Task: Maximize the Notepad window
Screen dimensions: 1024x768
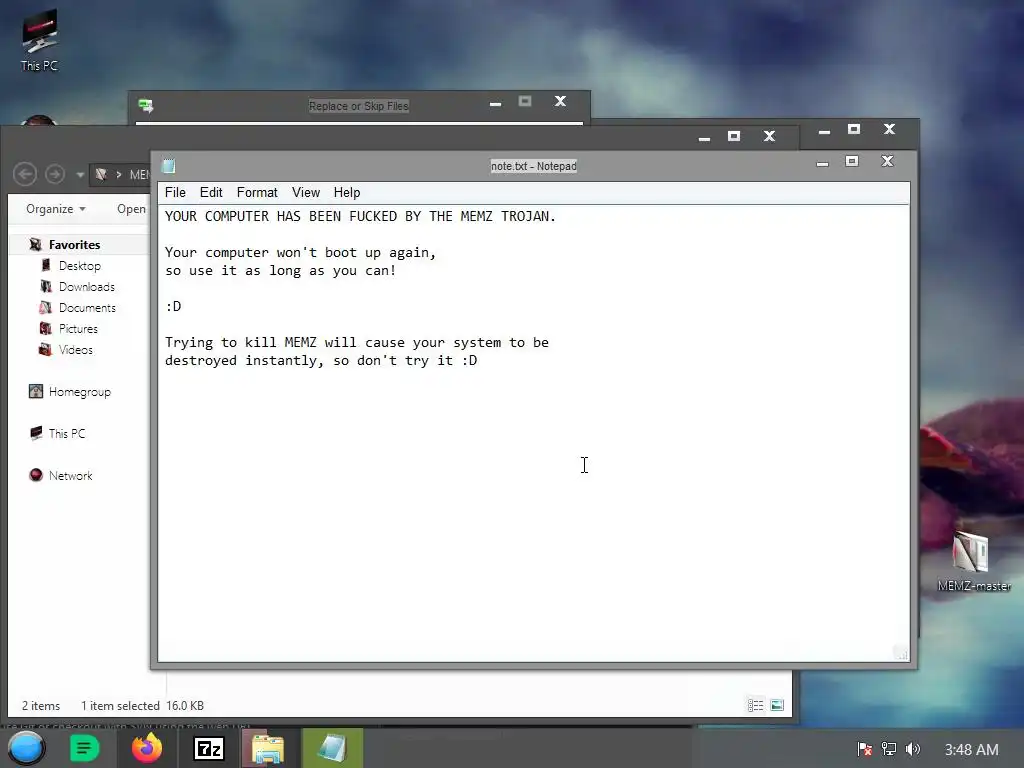Action: tap(852, 161)
